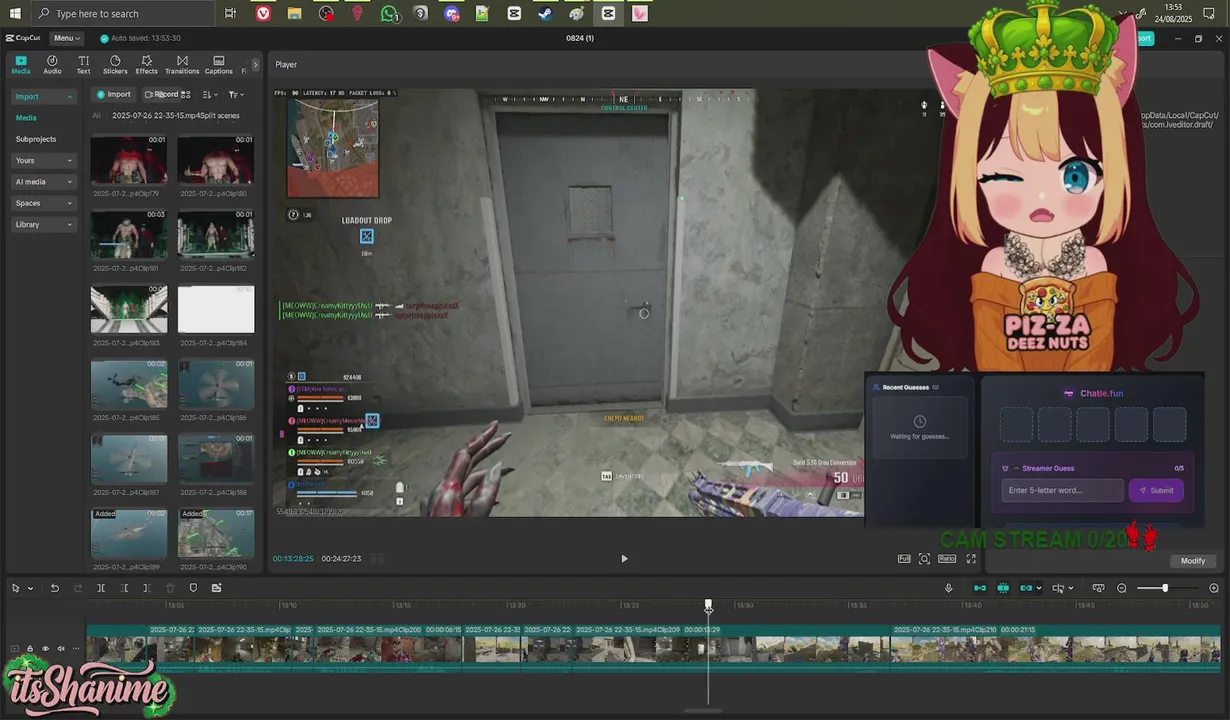This screenshot has height=720, width=1230.
Task: Adjust the timeline zoom slider
Action: pos(1165,588)
